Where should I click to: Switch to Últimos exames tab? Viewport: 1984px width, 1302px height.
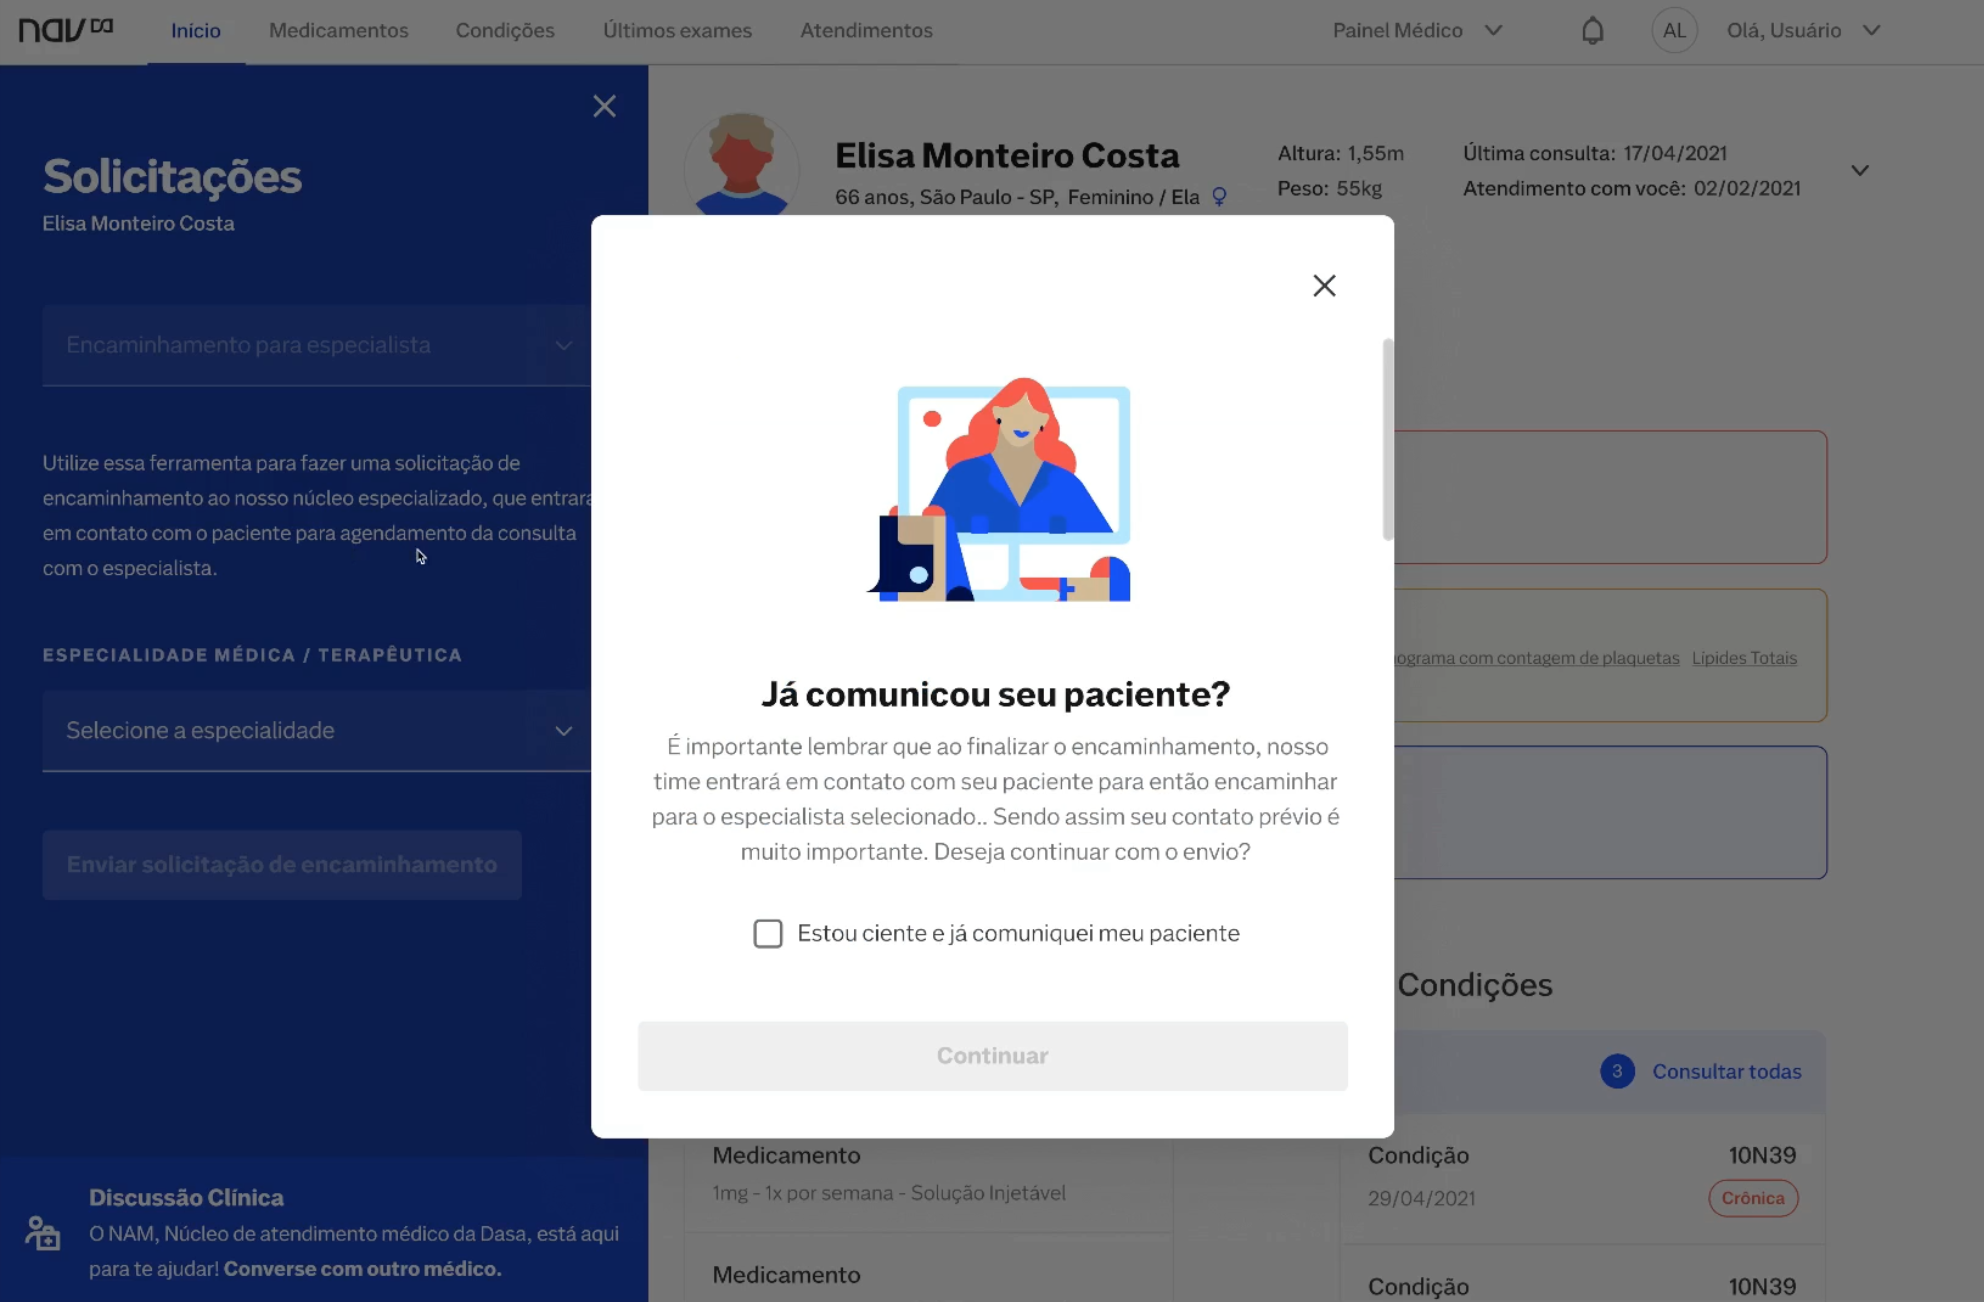[x=677, y=30]
